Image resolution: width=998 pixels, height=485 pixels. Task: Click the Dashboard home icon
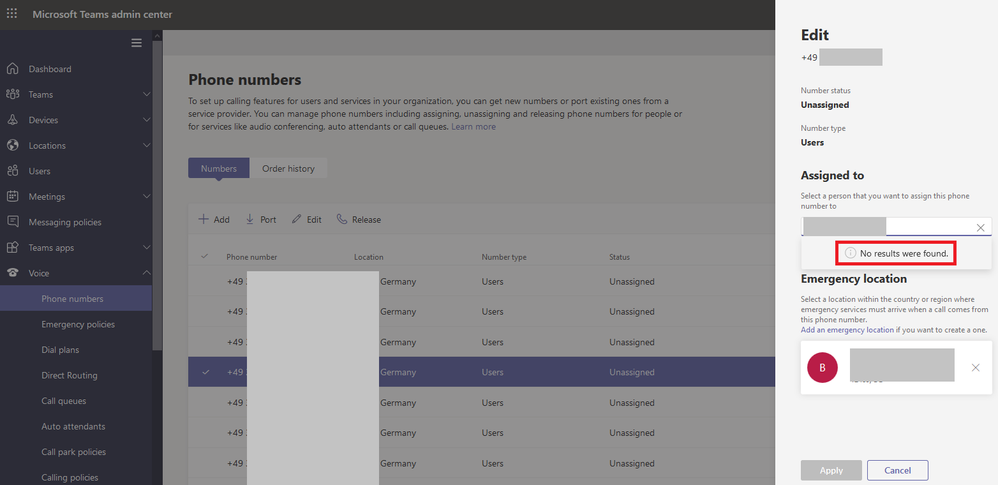click(12, 69)
